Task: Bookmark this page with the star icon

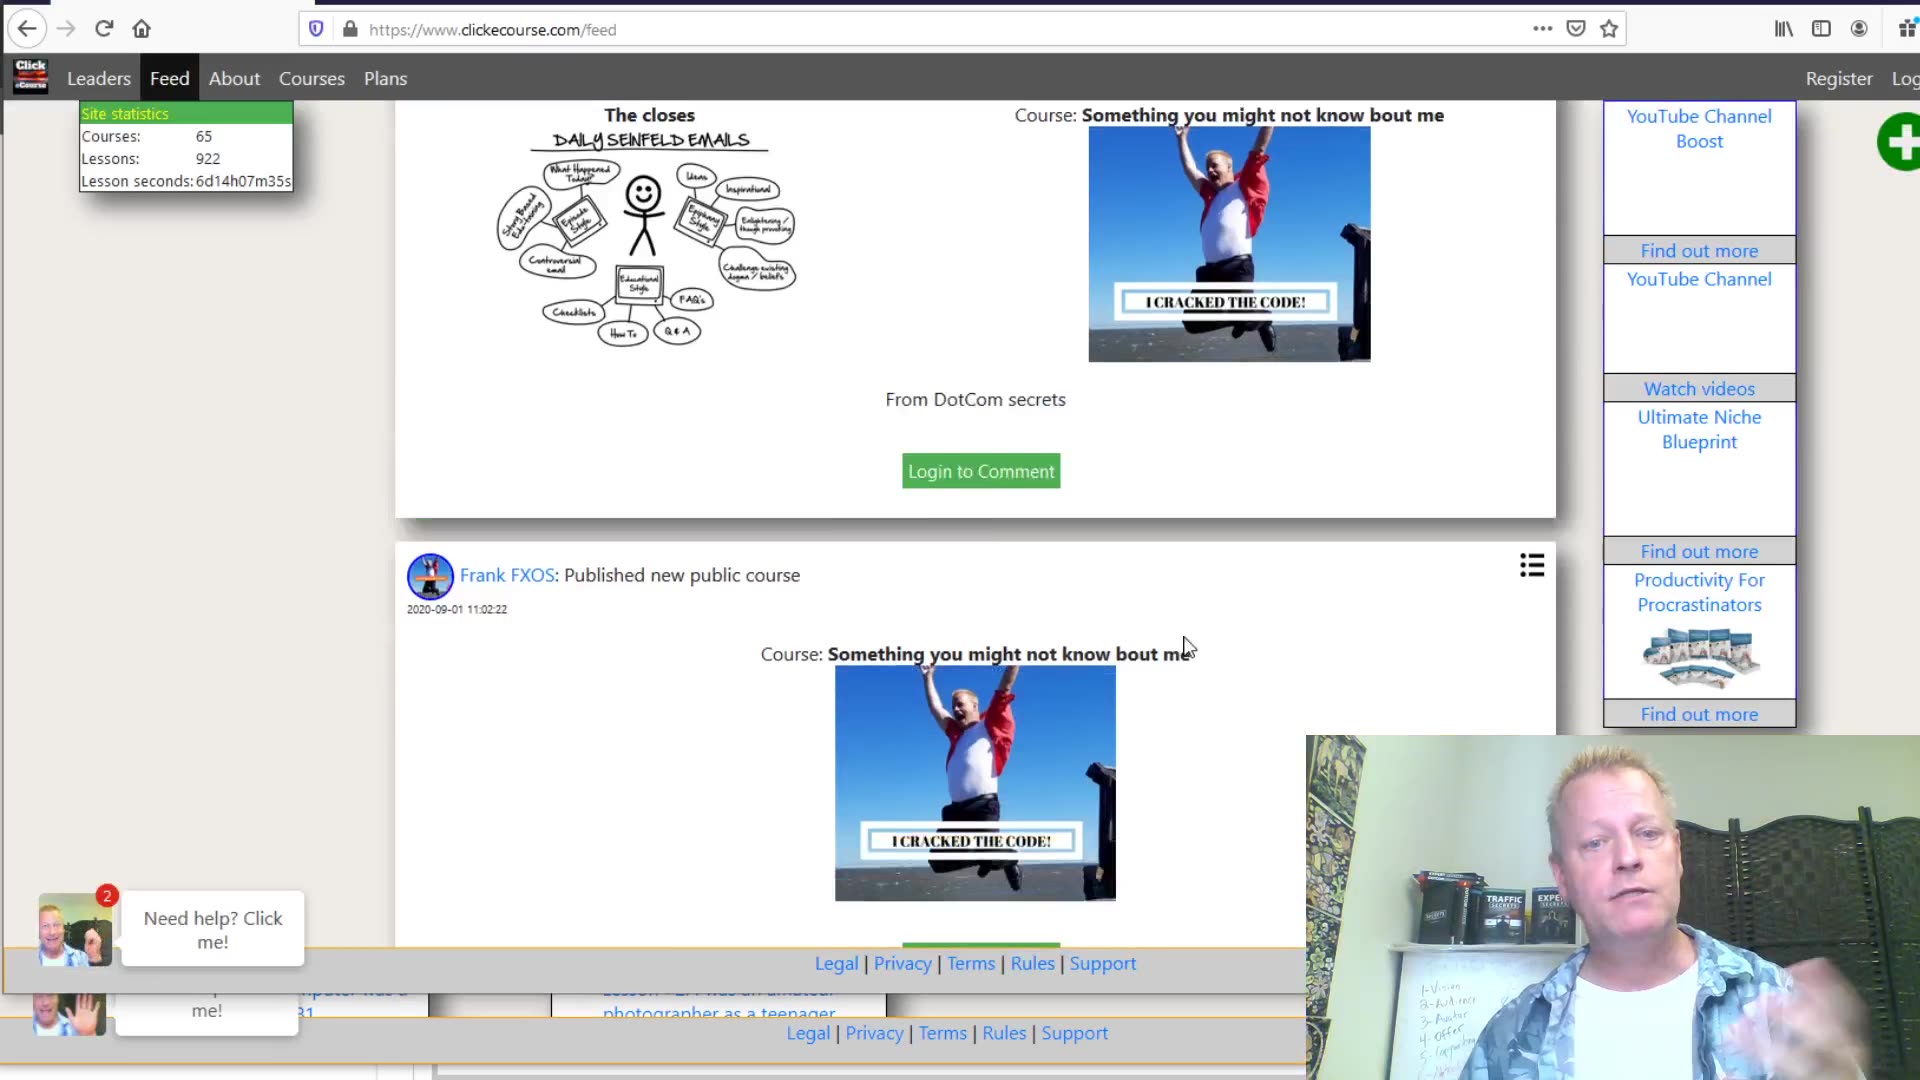Action: 1609,29
